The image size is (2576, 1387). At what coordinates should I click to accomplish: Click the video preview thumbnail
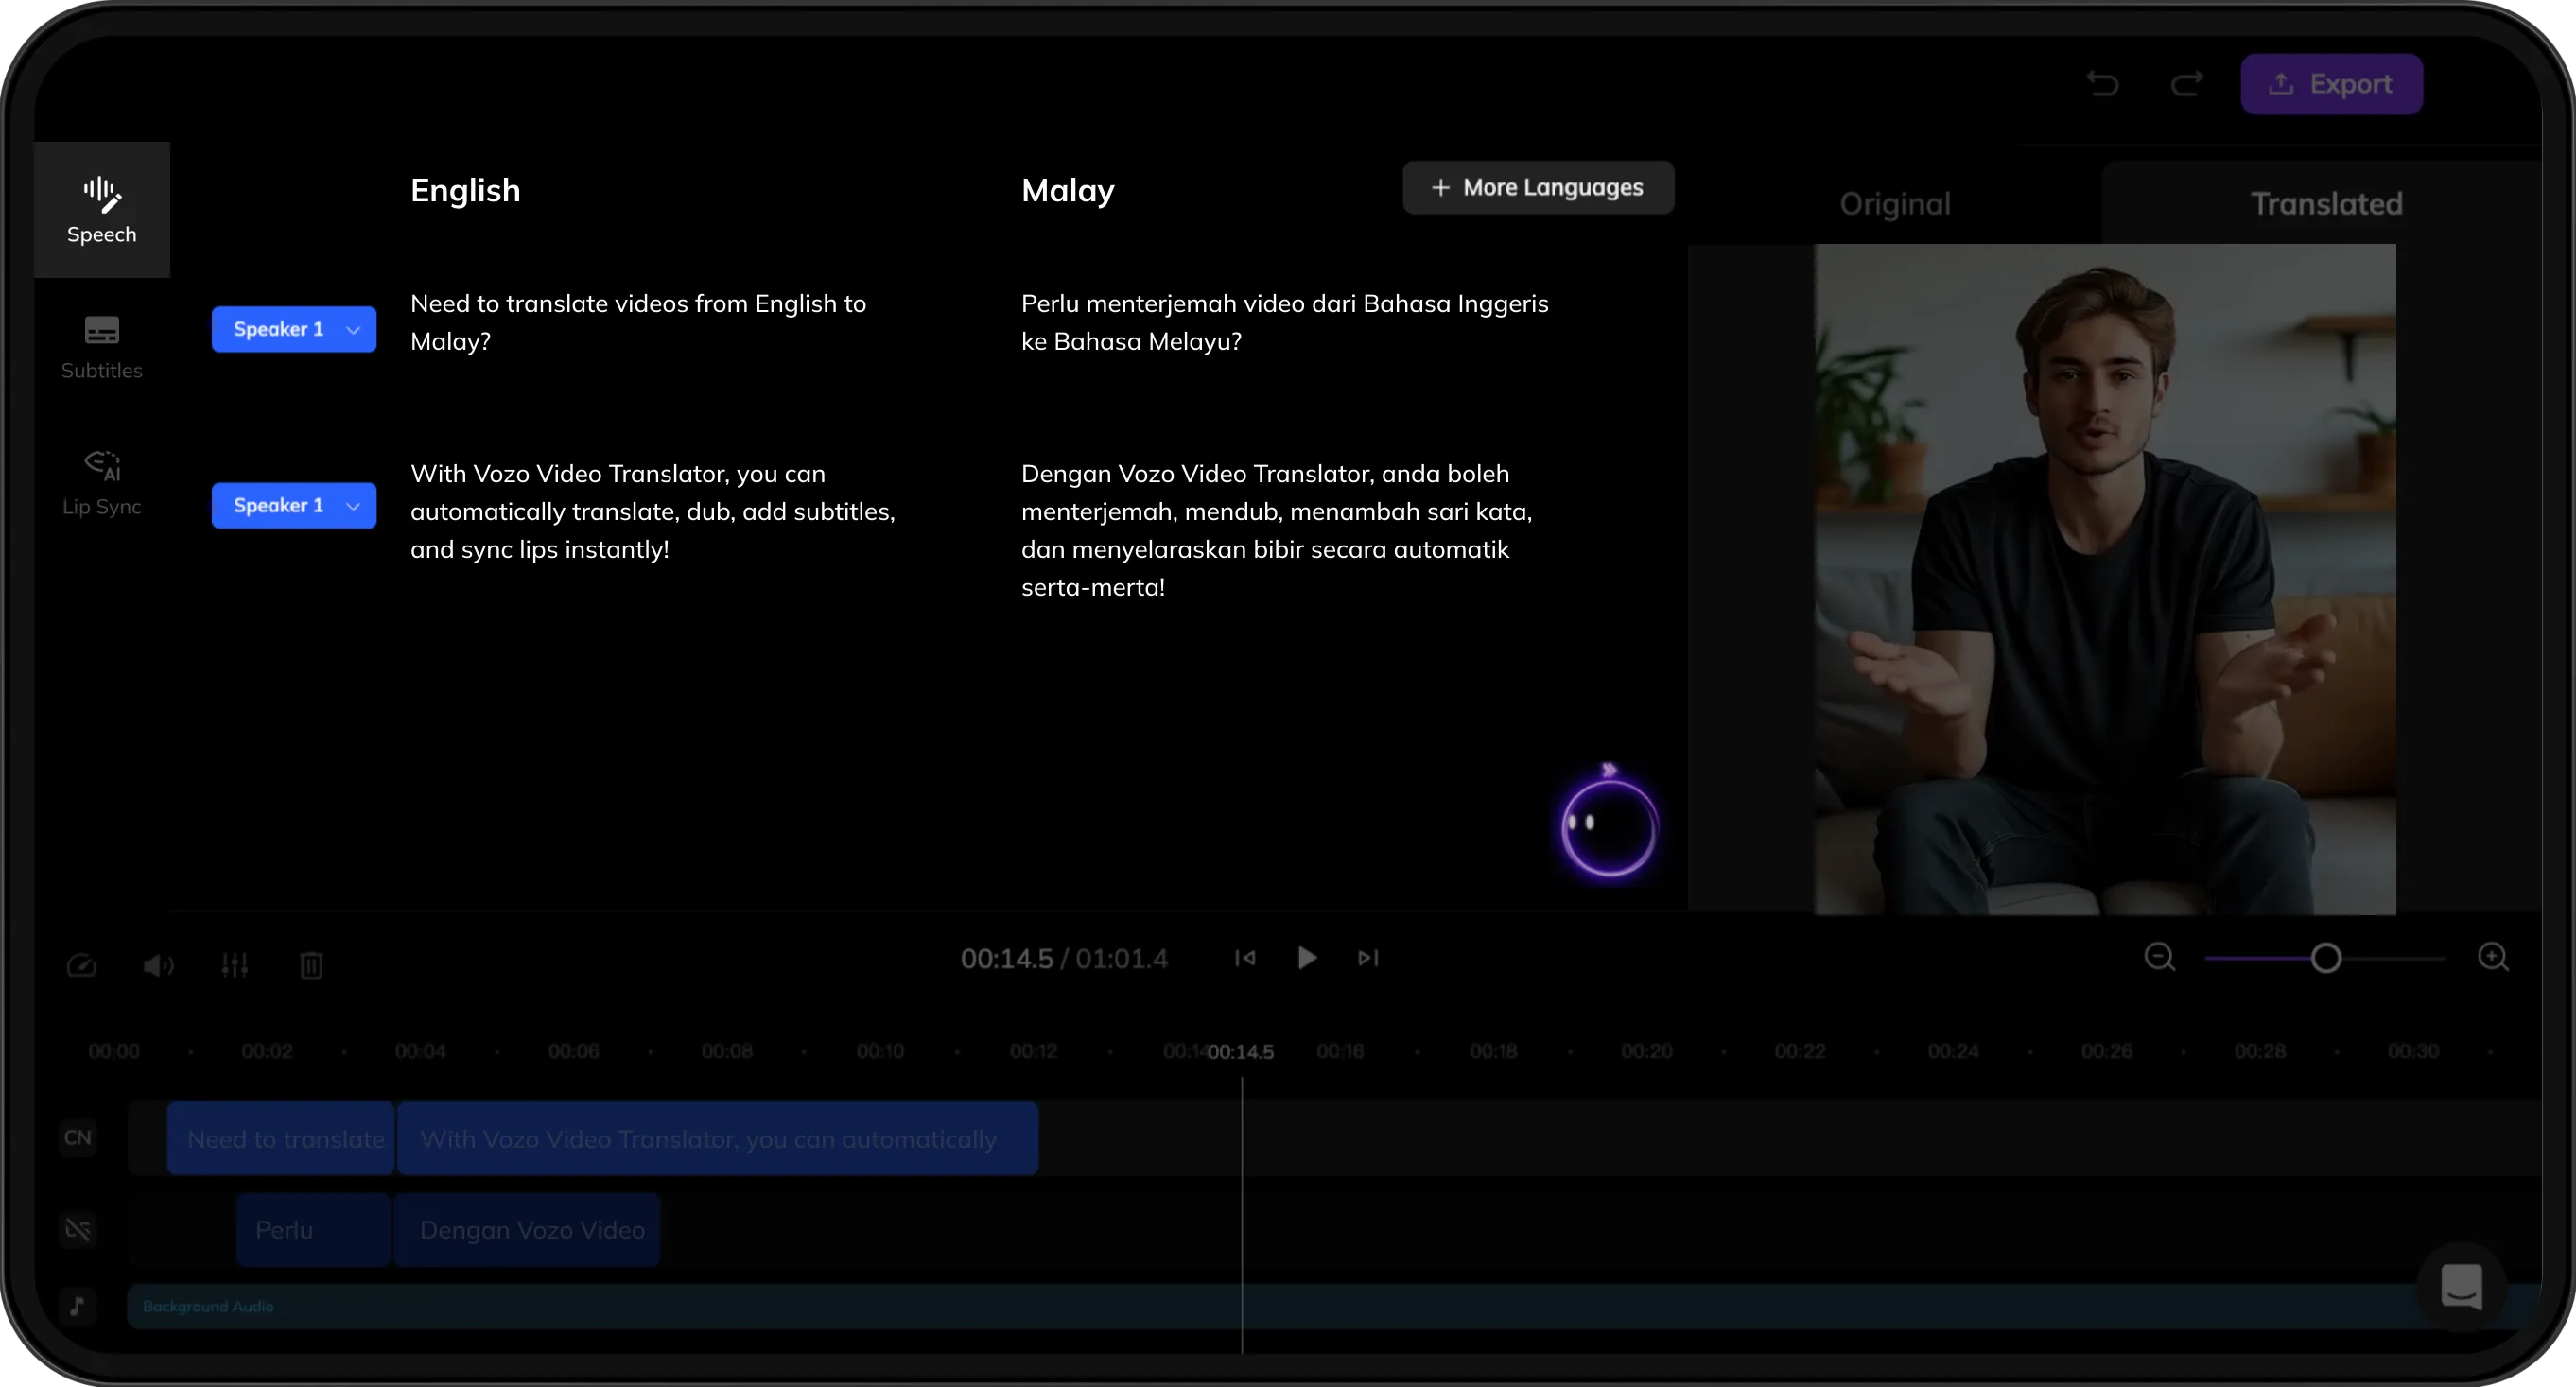point(2105,579)
